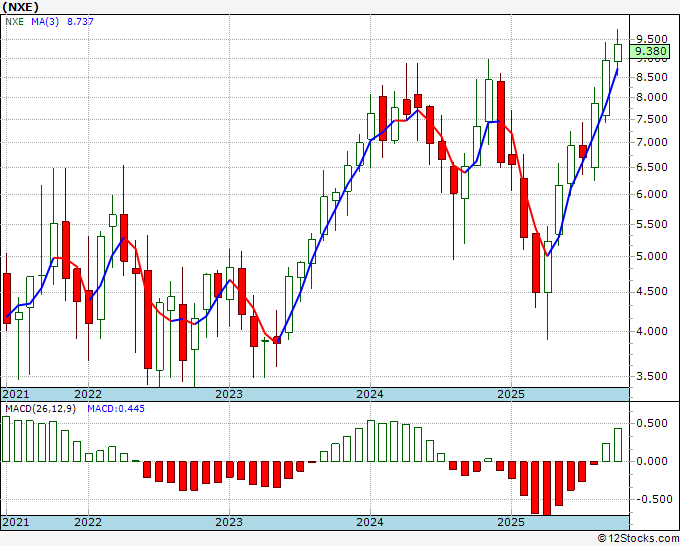The image size is (680, 546).
Task: Click the 3.500 price axis label
Action: pyautogui.click(x=651, y=376)
